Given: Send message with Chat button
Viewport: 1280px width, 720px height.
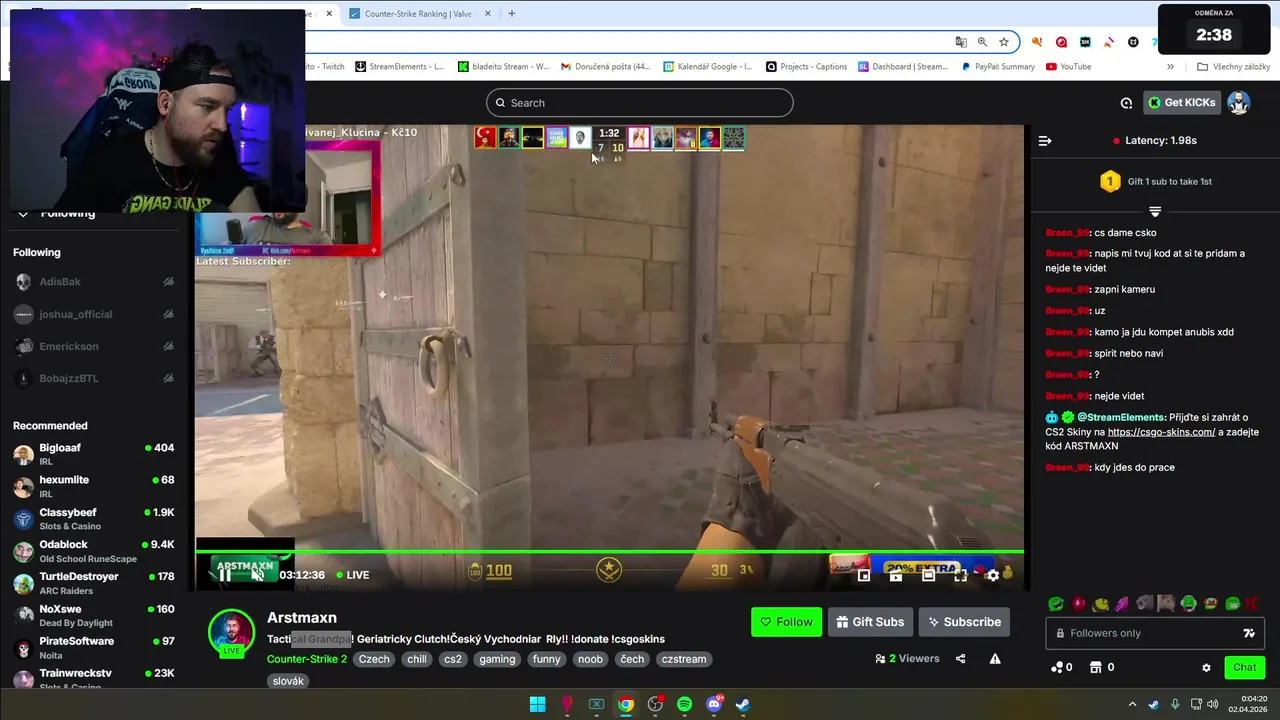Looking at the screenshot, I should click(x=1244, y=667).
